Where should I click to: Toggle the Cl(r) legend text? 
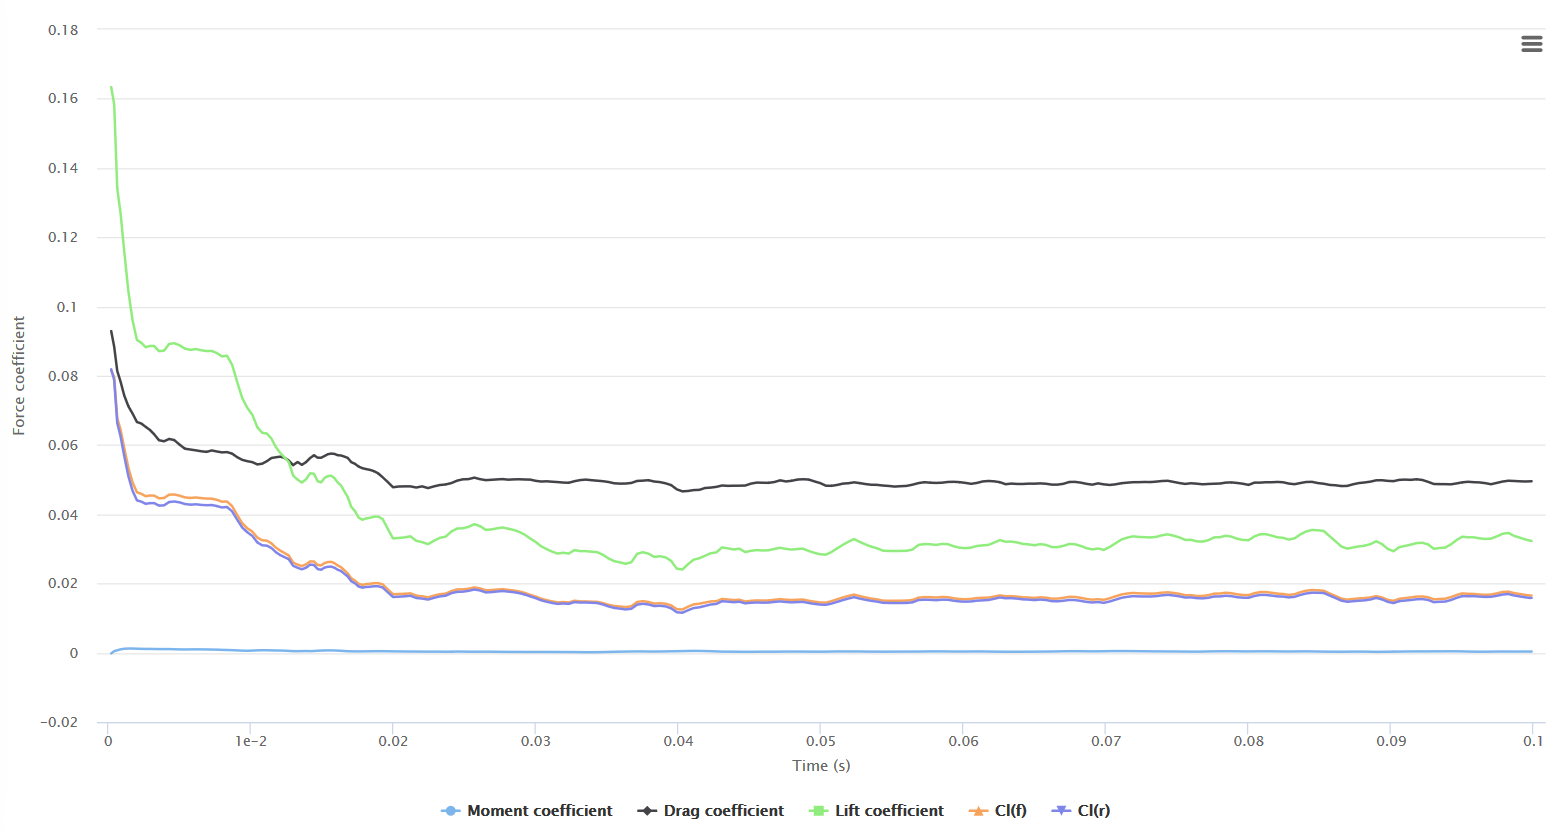(x=1093, y=811)
